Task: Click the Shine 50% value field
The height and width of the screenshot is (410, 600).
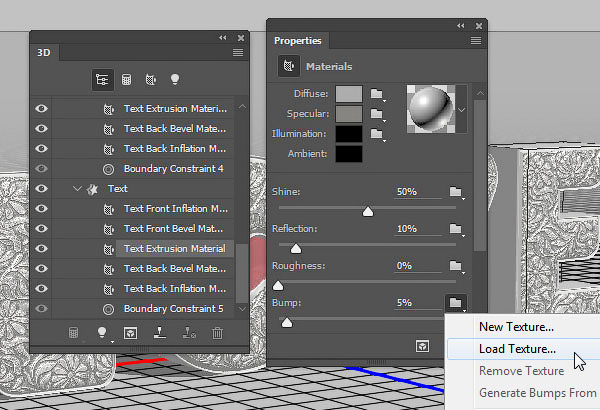Action: coord(418,191)
